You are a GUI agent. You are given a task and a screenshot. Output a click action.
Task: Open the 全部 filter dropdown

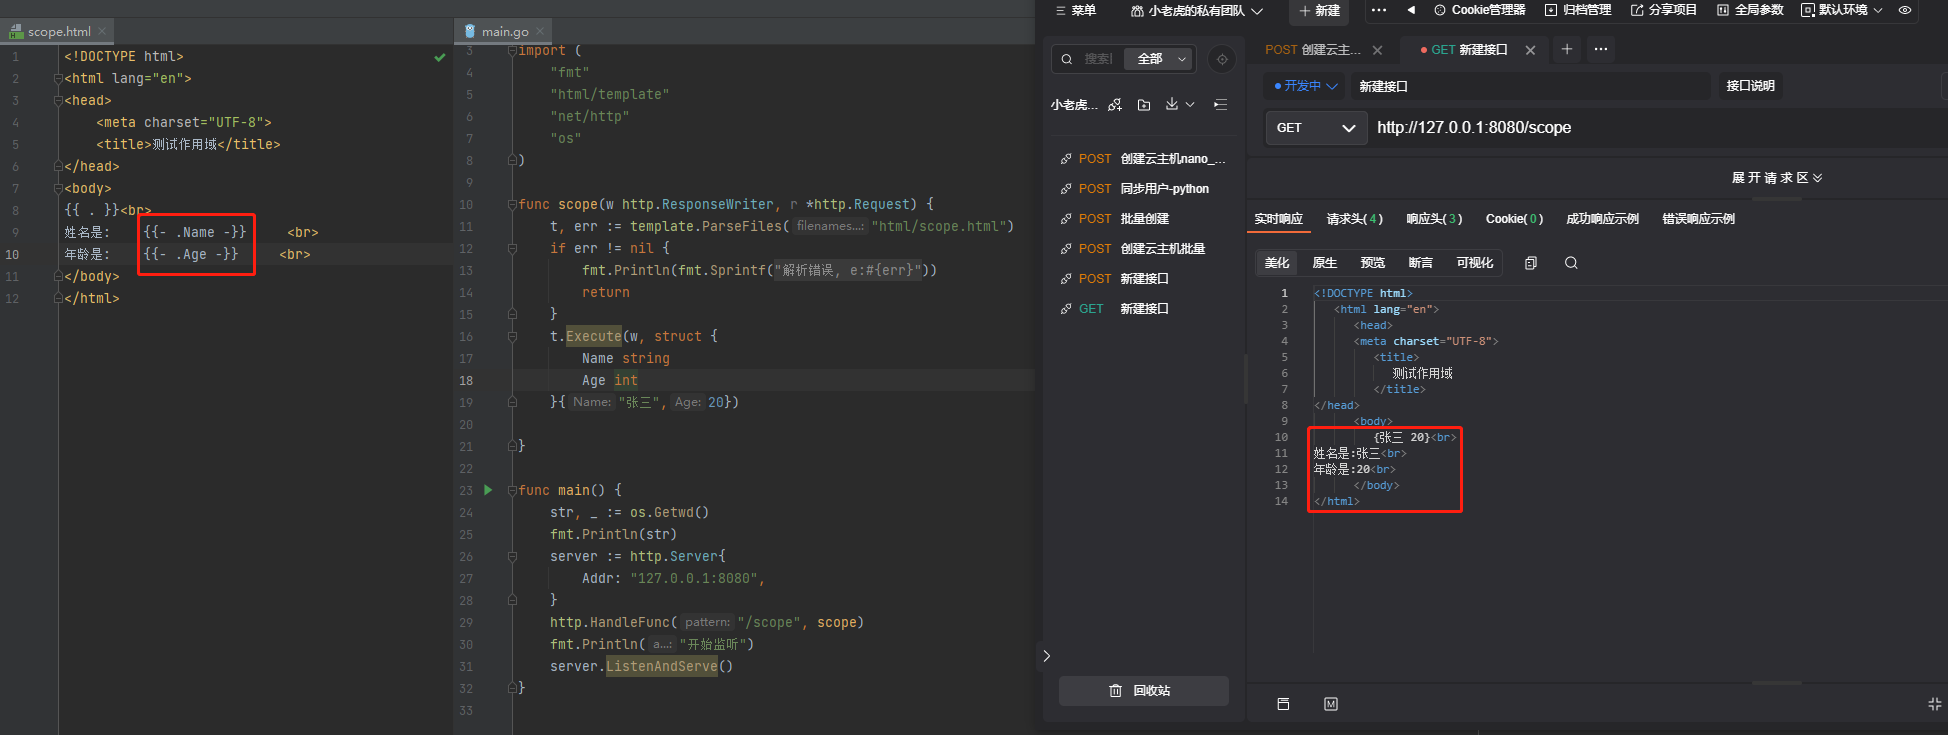tap(1158, 59)
